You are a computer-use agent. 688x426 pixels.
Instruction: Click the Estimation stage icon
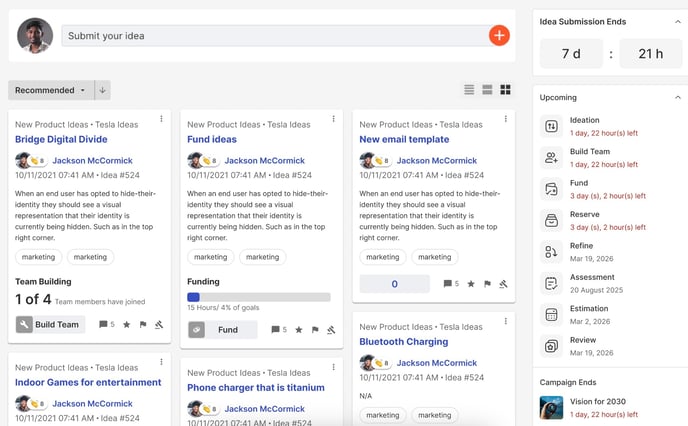tap(551, 315)
